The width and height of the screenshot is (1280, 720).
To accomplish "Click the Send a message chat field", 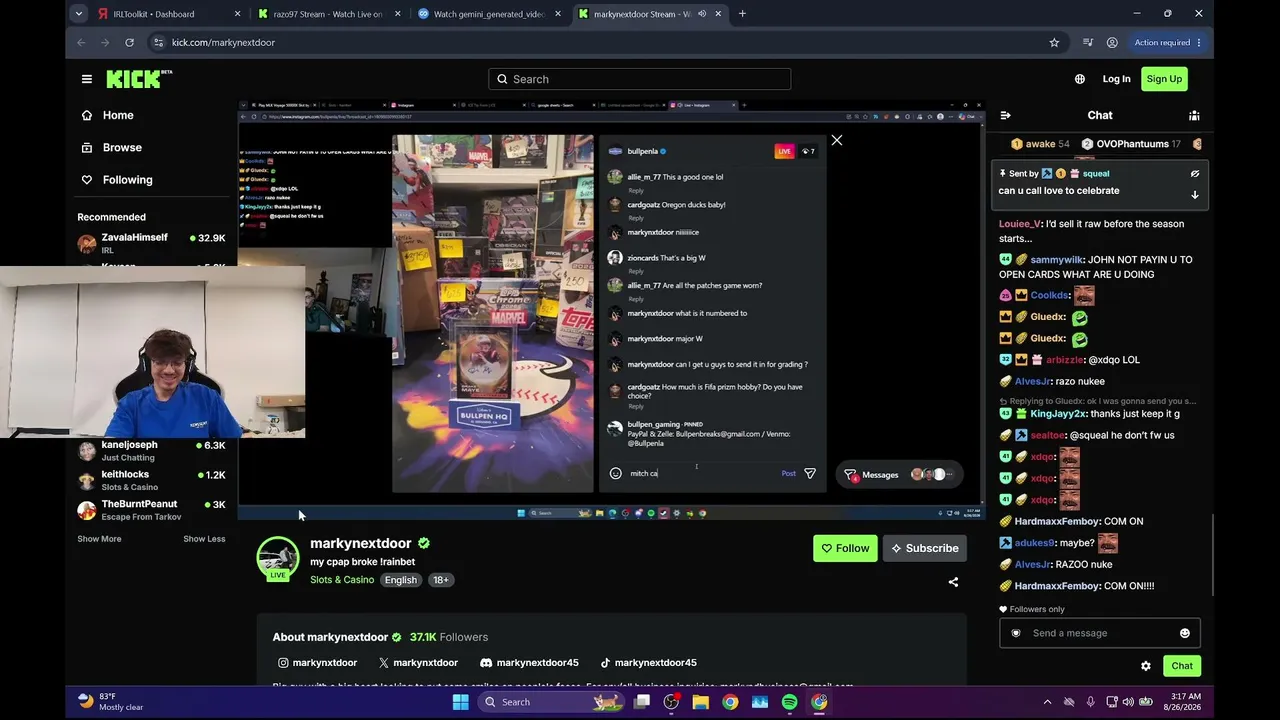I will (1100, 633).
